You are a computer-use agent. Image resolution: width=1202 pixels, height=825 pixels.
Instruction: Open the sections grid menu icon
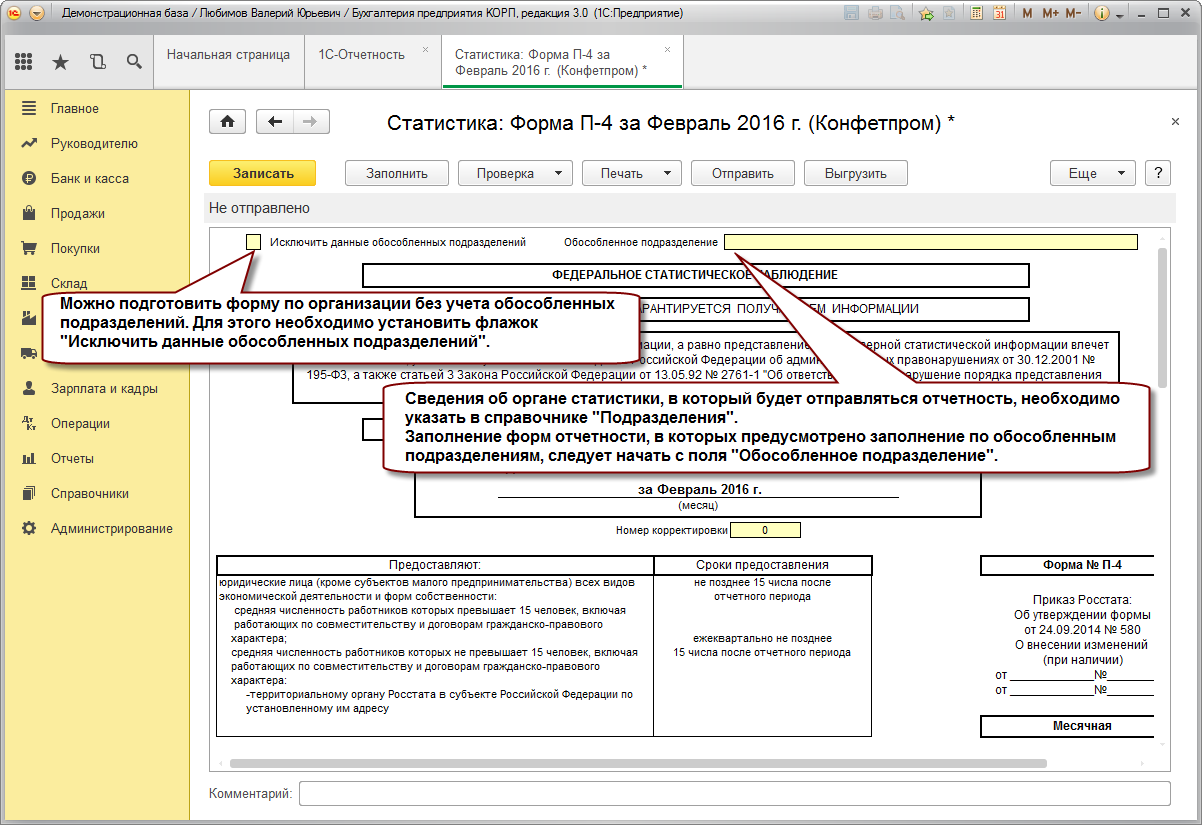point(24,62)
